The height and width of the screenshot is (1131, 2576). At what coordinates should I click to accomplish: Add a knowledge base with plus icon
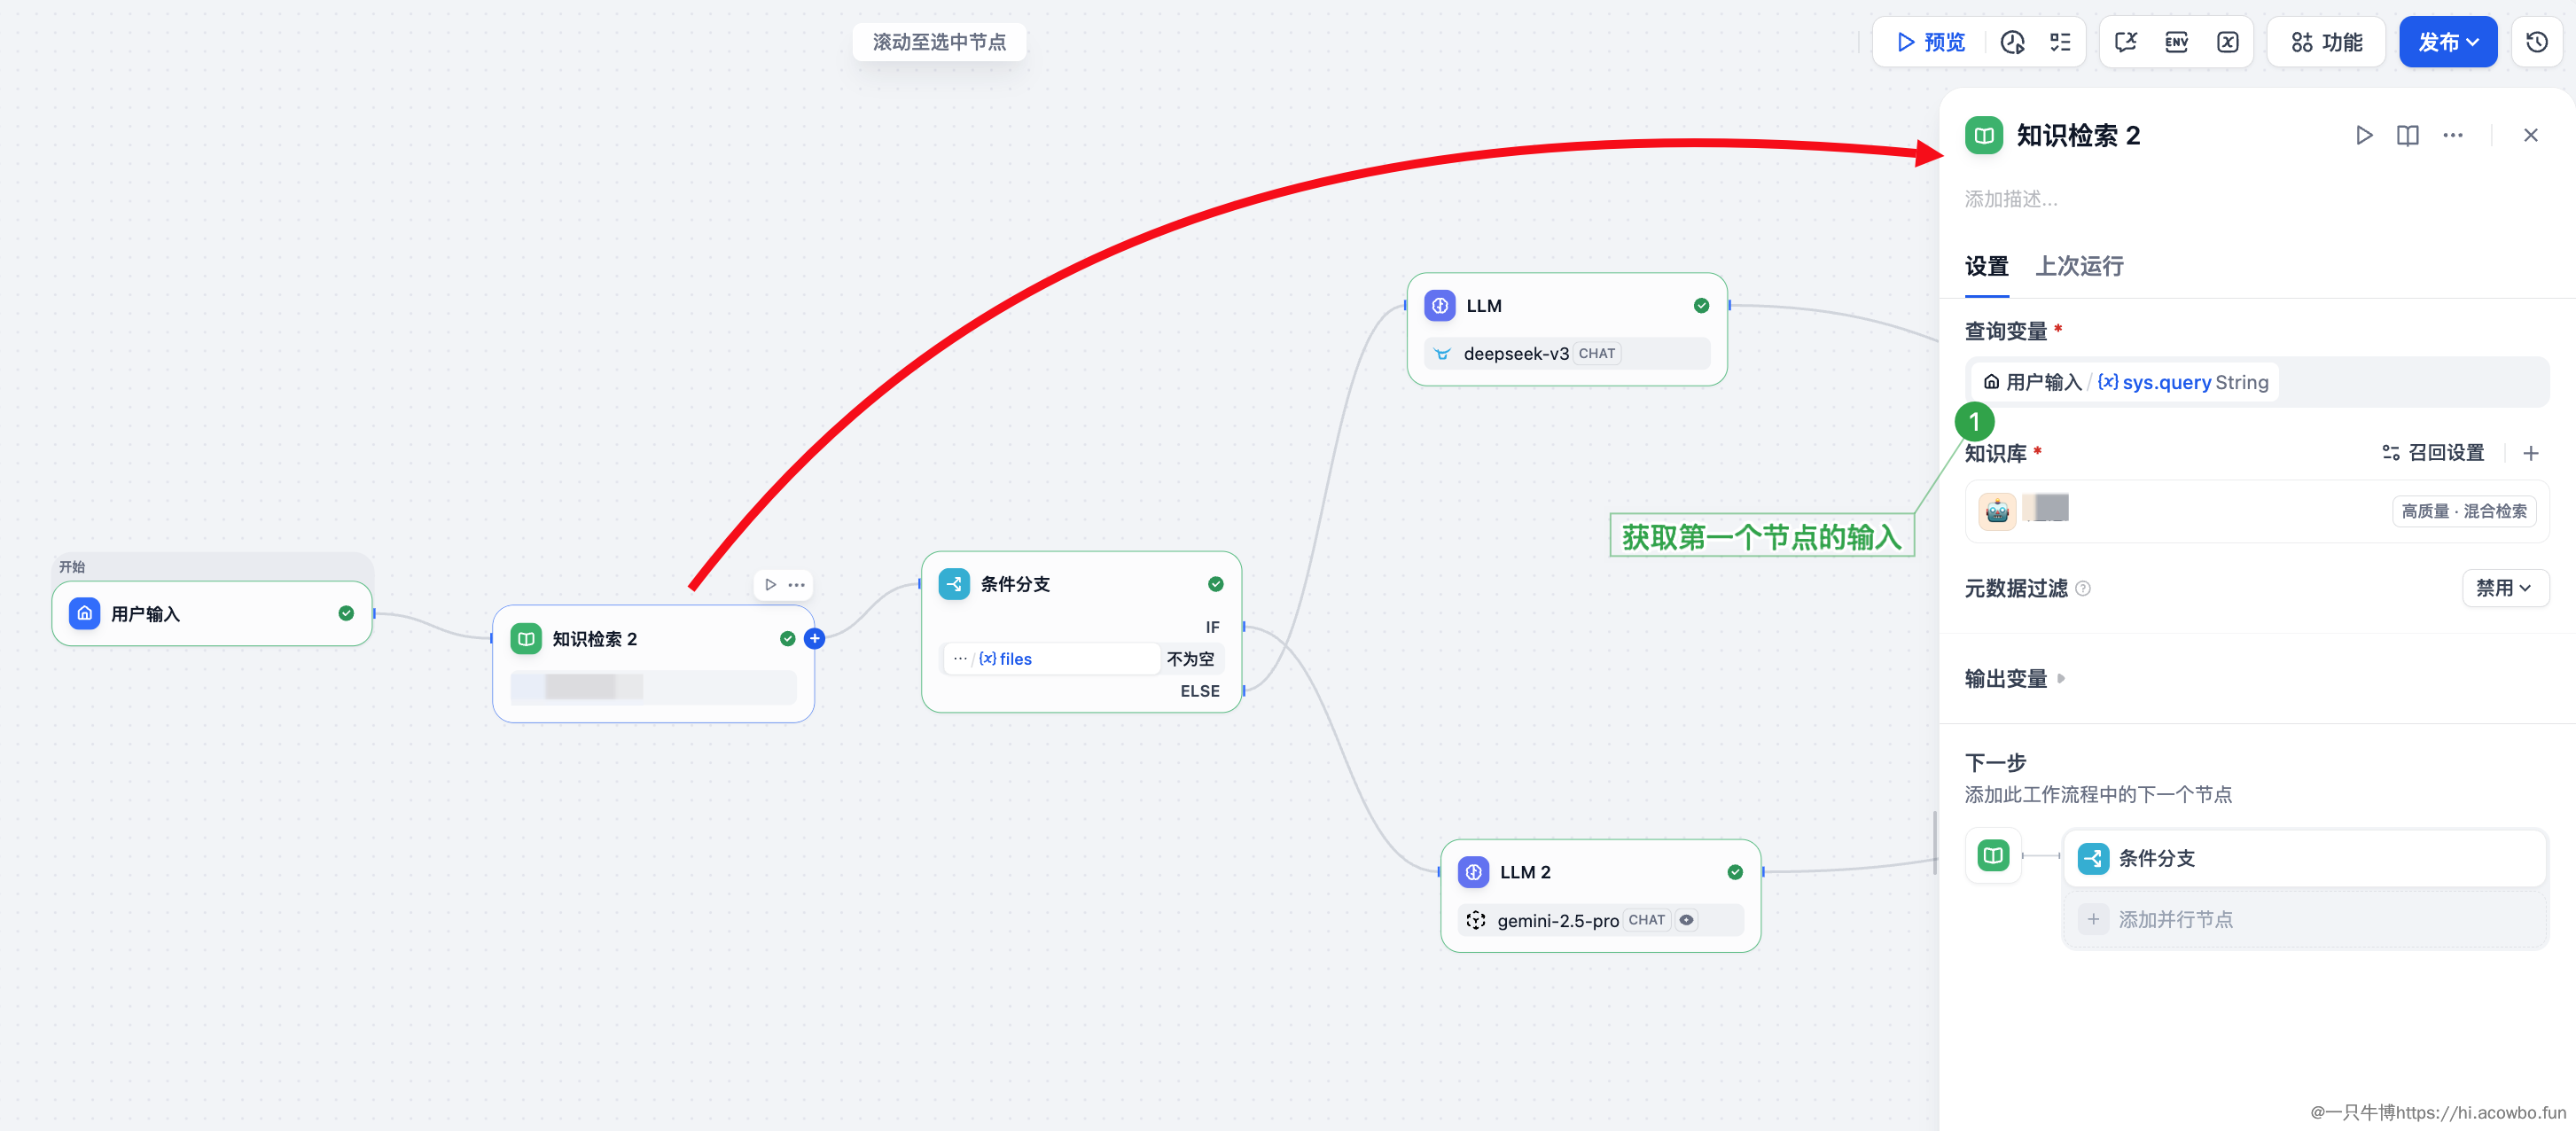2530,453
